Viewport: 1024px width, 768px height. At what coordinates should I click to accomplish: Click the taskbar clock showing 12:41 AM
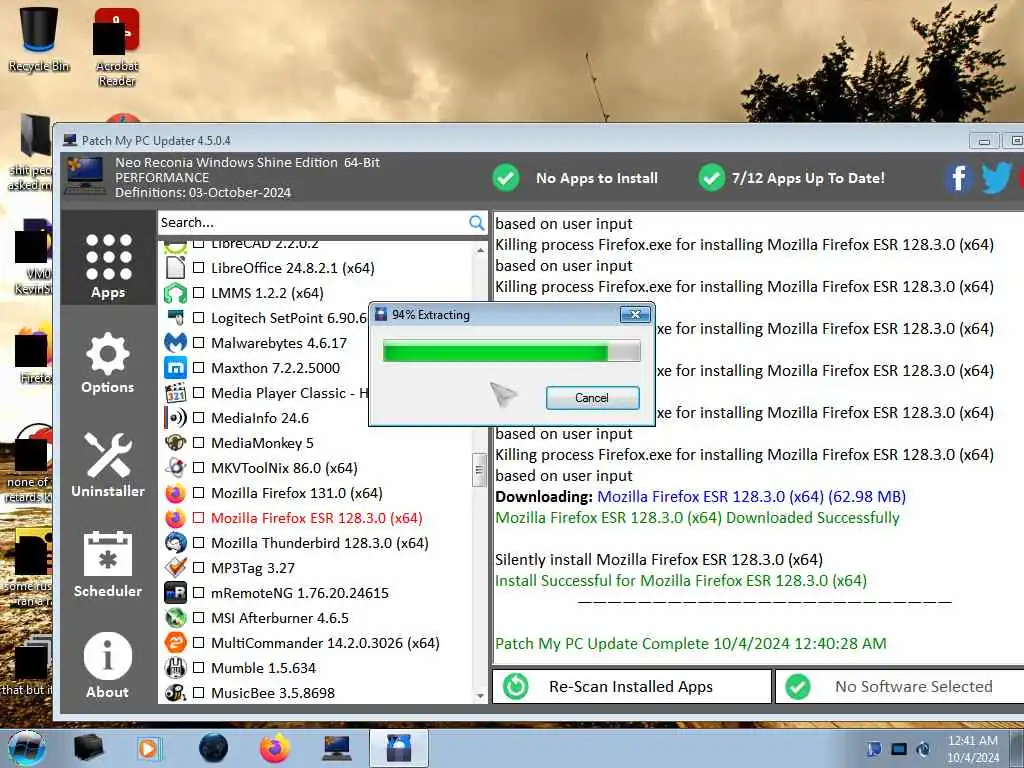(x=972, y=748)
